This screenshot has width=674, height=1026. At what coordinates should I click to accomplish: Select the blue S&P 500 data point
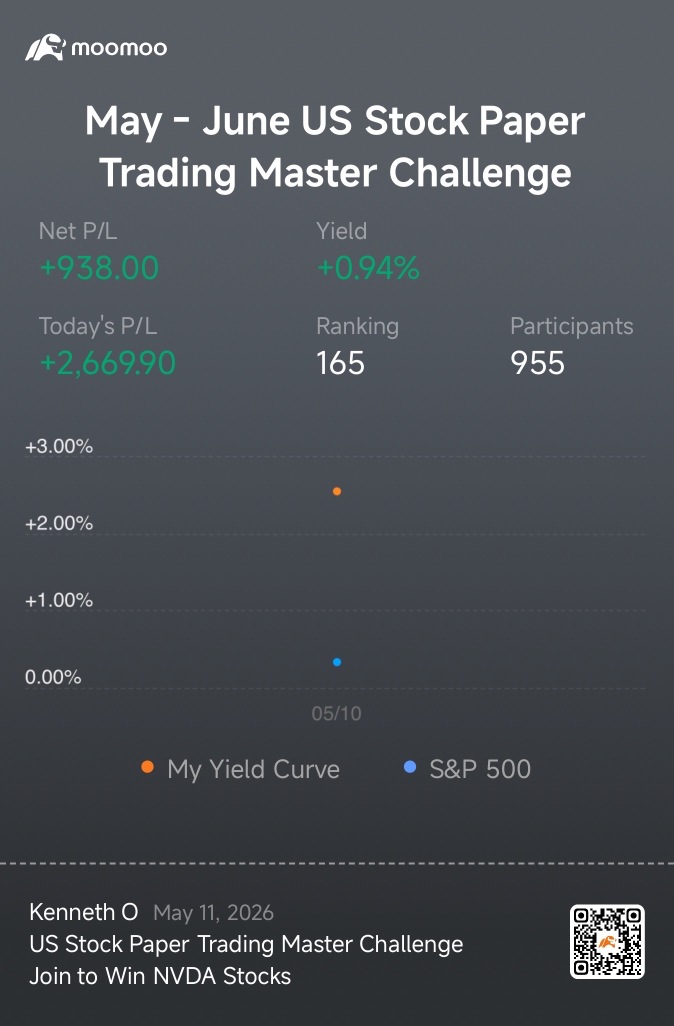[x=336, y=662]
